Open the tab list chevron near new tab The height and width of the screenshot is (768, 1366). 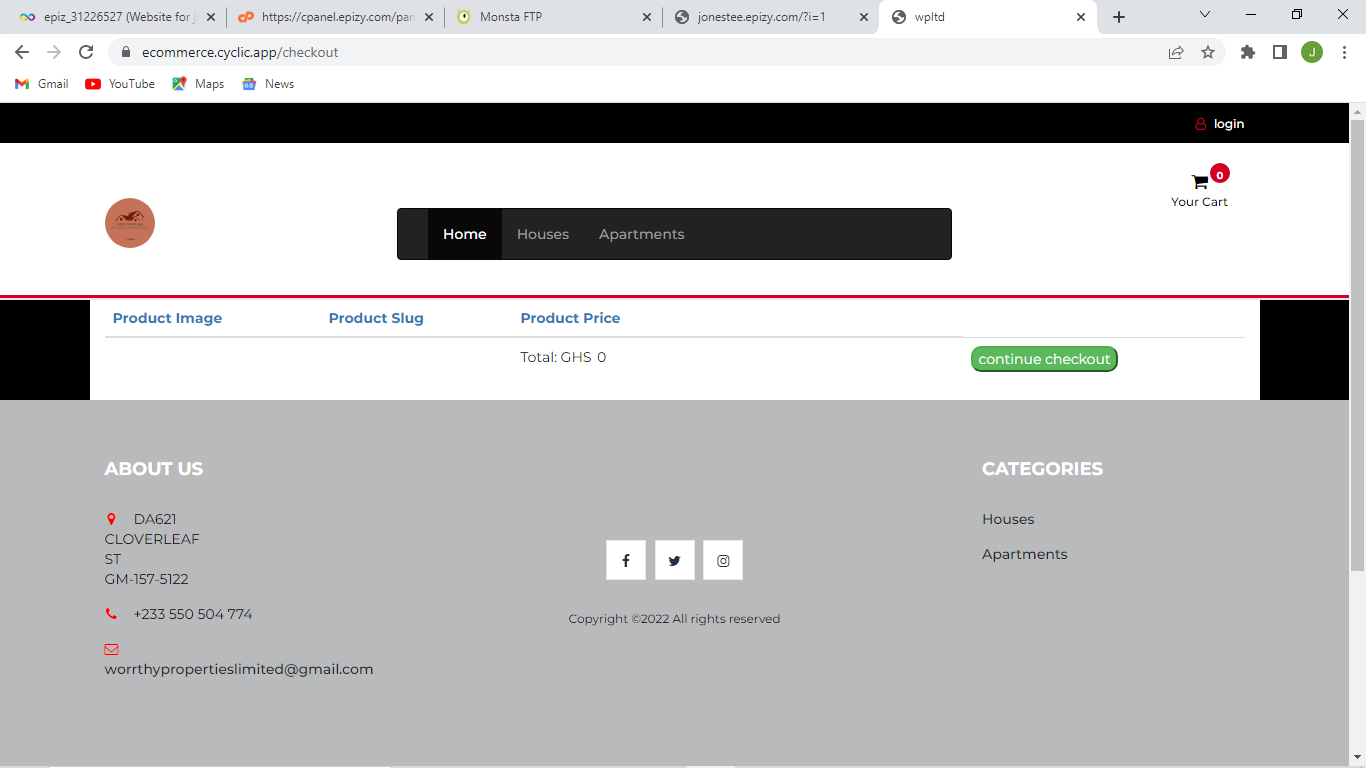point(1205,16)
